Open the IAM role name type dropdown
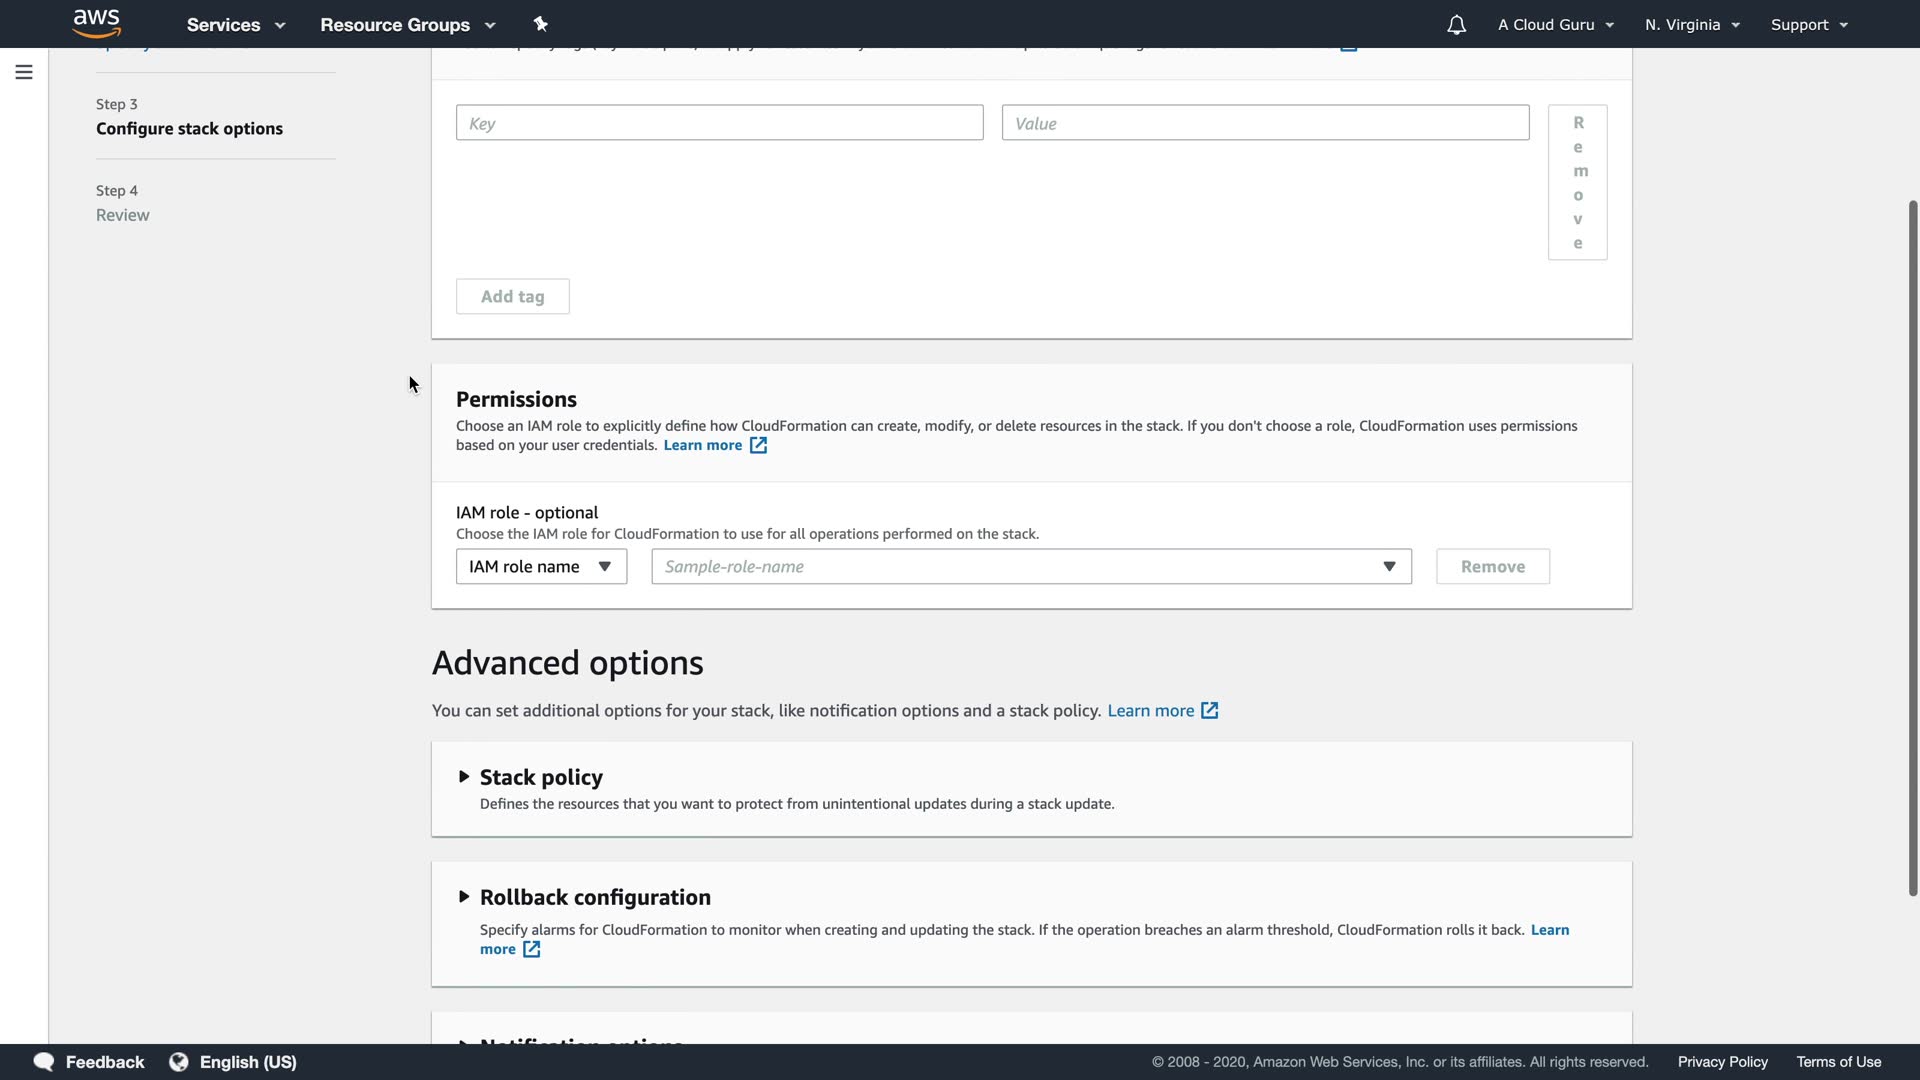Image resolution: width=1920 pixels, height=1080 pixels. click(541, 567)
